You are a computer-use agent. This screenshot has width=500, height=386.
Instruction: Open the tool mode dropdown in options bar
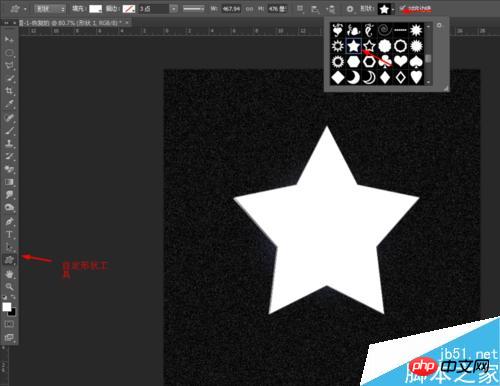coord(49,9)
